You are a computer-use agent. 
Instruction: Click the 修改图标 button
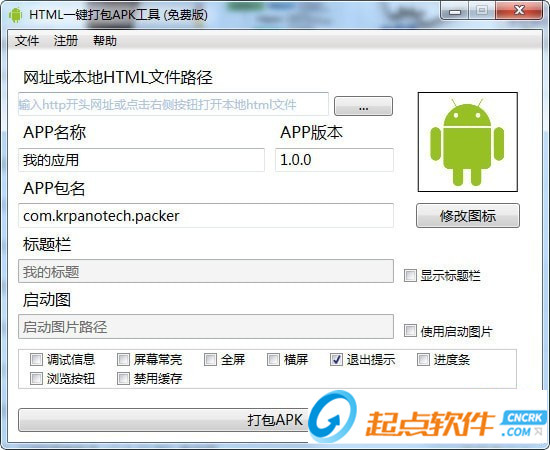[x=468, y=216]
